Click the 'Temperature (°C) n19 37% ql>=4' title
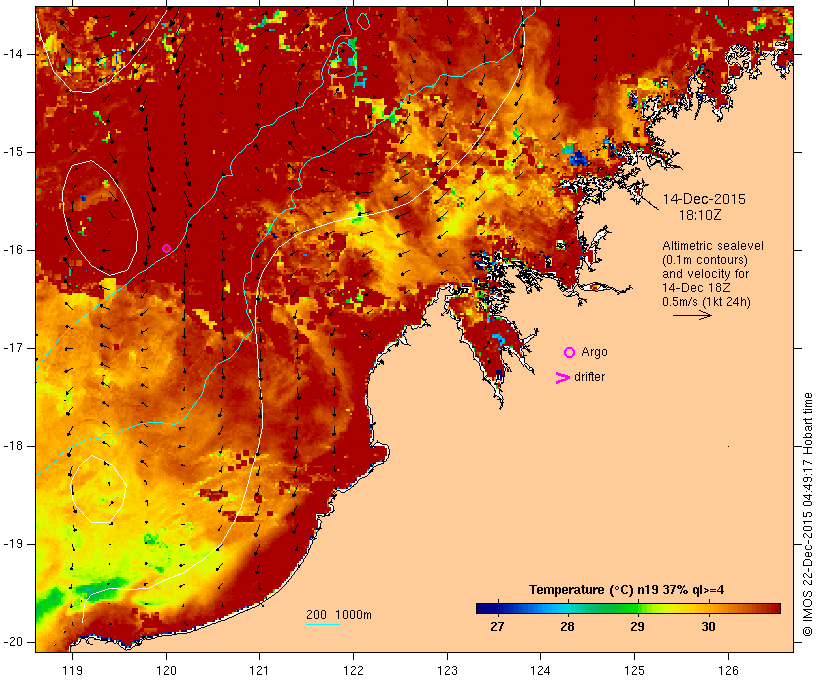 pyautogui.click(x=627, y=590)
